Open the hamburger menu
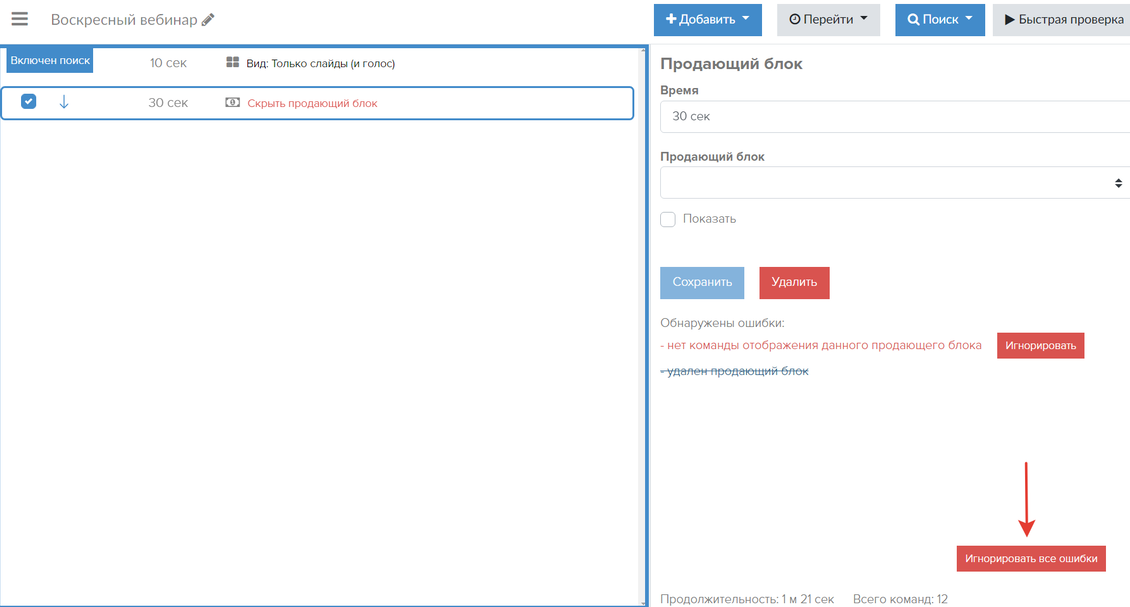Image resolution: width=1130 pixels, height=607 pixels. (x=19, y=19)
